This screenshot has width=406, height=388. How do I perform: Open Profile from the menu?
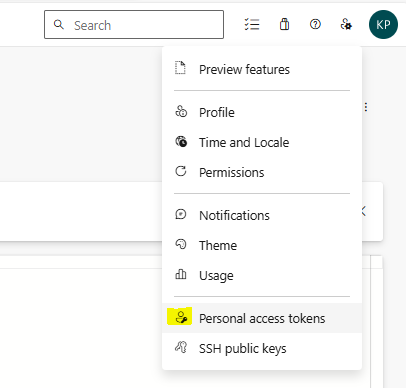point(262,112)
